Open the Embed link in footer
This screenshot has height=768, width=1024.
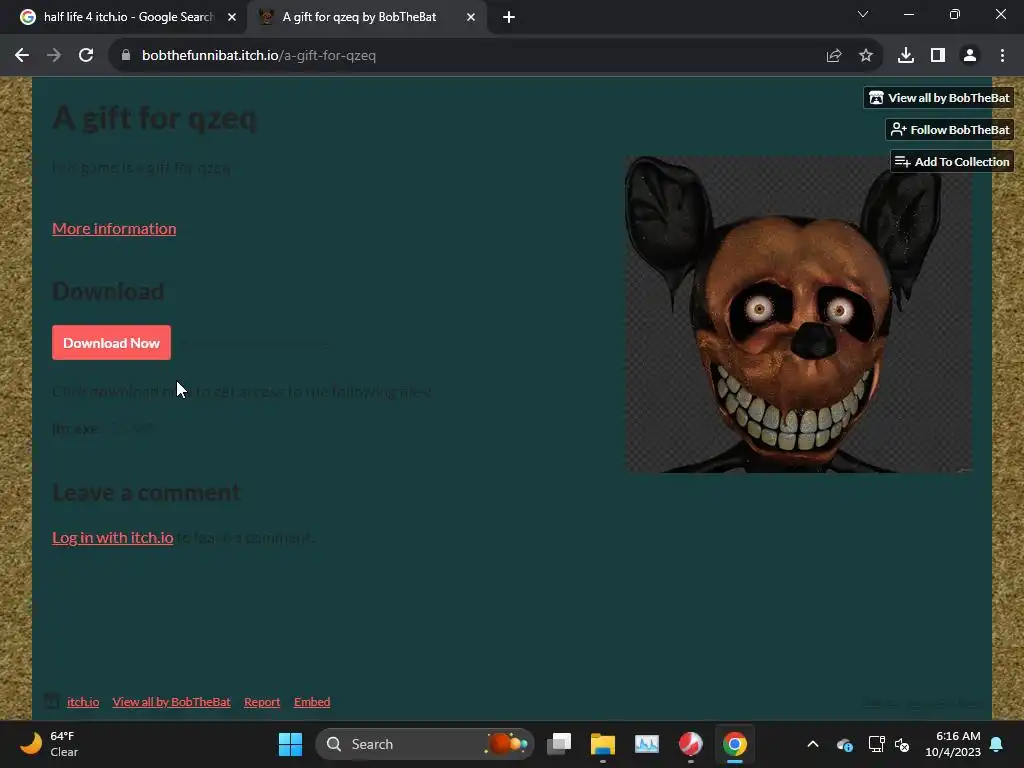pyautogui.click(x=312, y=702)
